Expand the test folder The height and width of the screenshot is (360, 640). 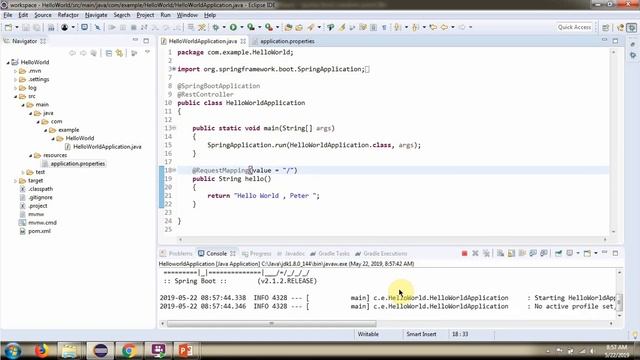[23, 172]
